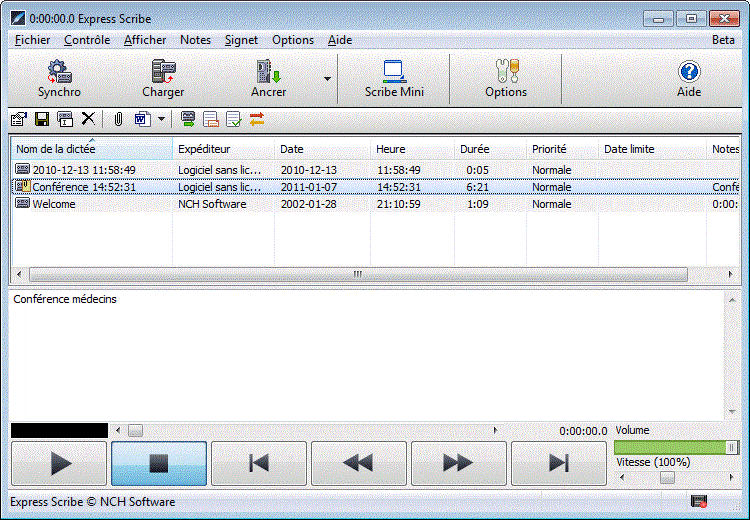Click the left arrow of the Vitesse slider
750x520 pixels.
[x=622, y=477]
